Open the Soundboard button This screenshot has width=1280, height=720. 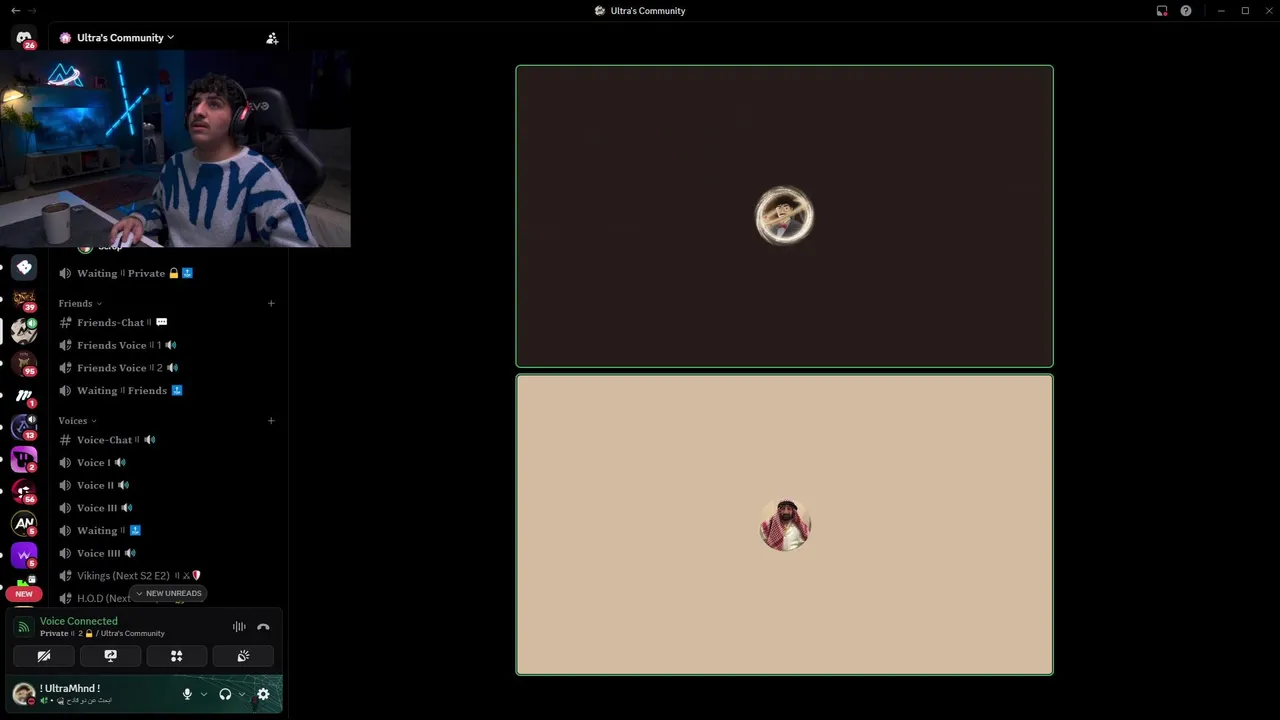click(x=243, y=656)
